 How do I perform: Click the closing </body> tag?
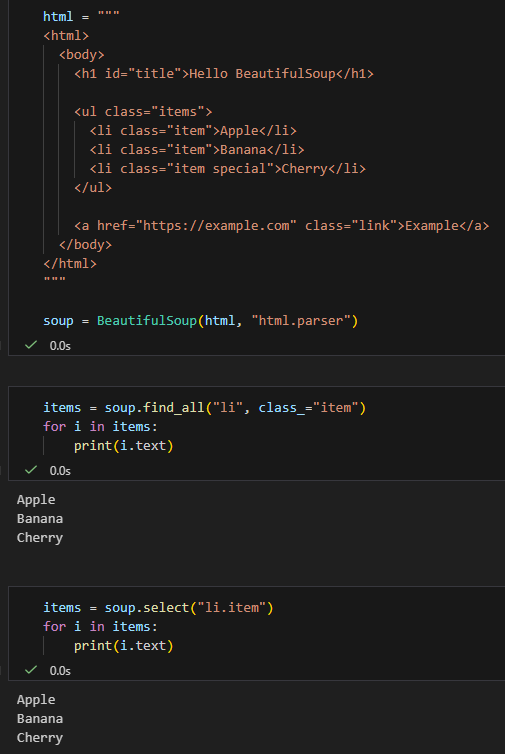coord(85,245)
